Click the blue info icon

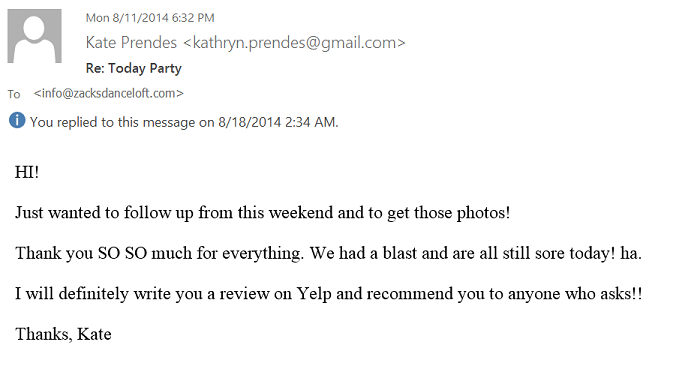point(17,120)
